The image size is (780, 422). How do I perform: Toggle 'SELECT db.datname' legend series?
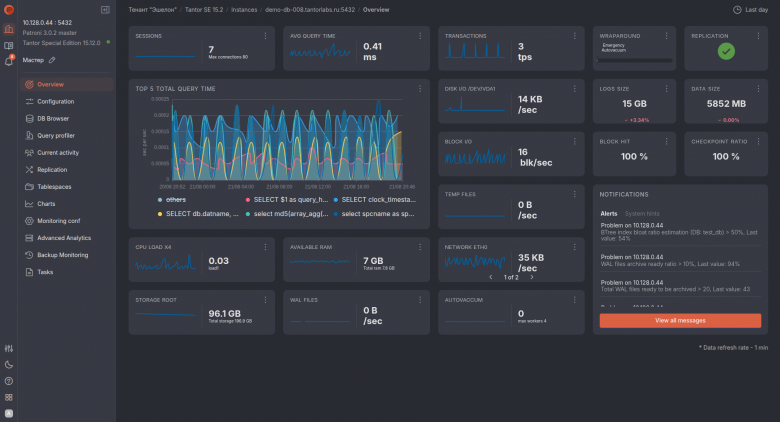coord(198,213)
